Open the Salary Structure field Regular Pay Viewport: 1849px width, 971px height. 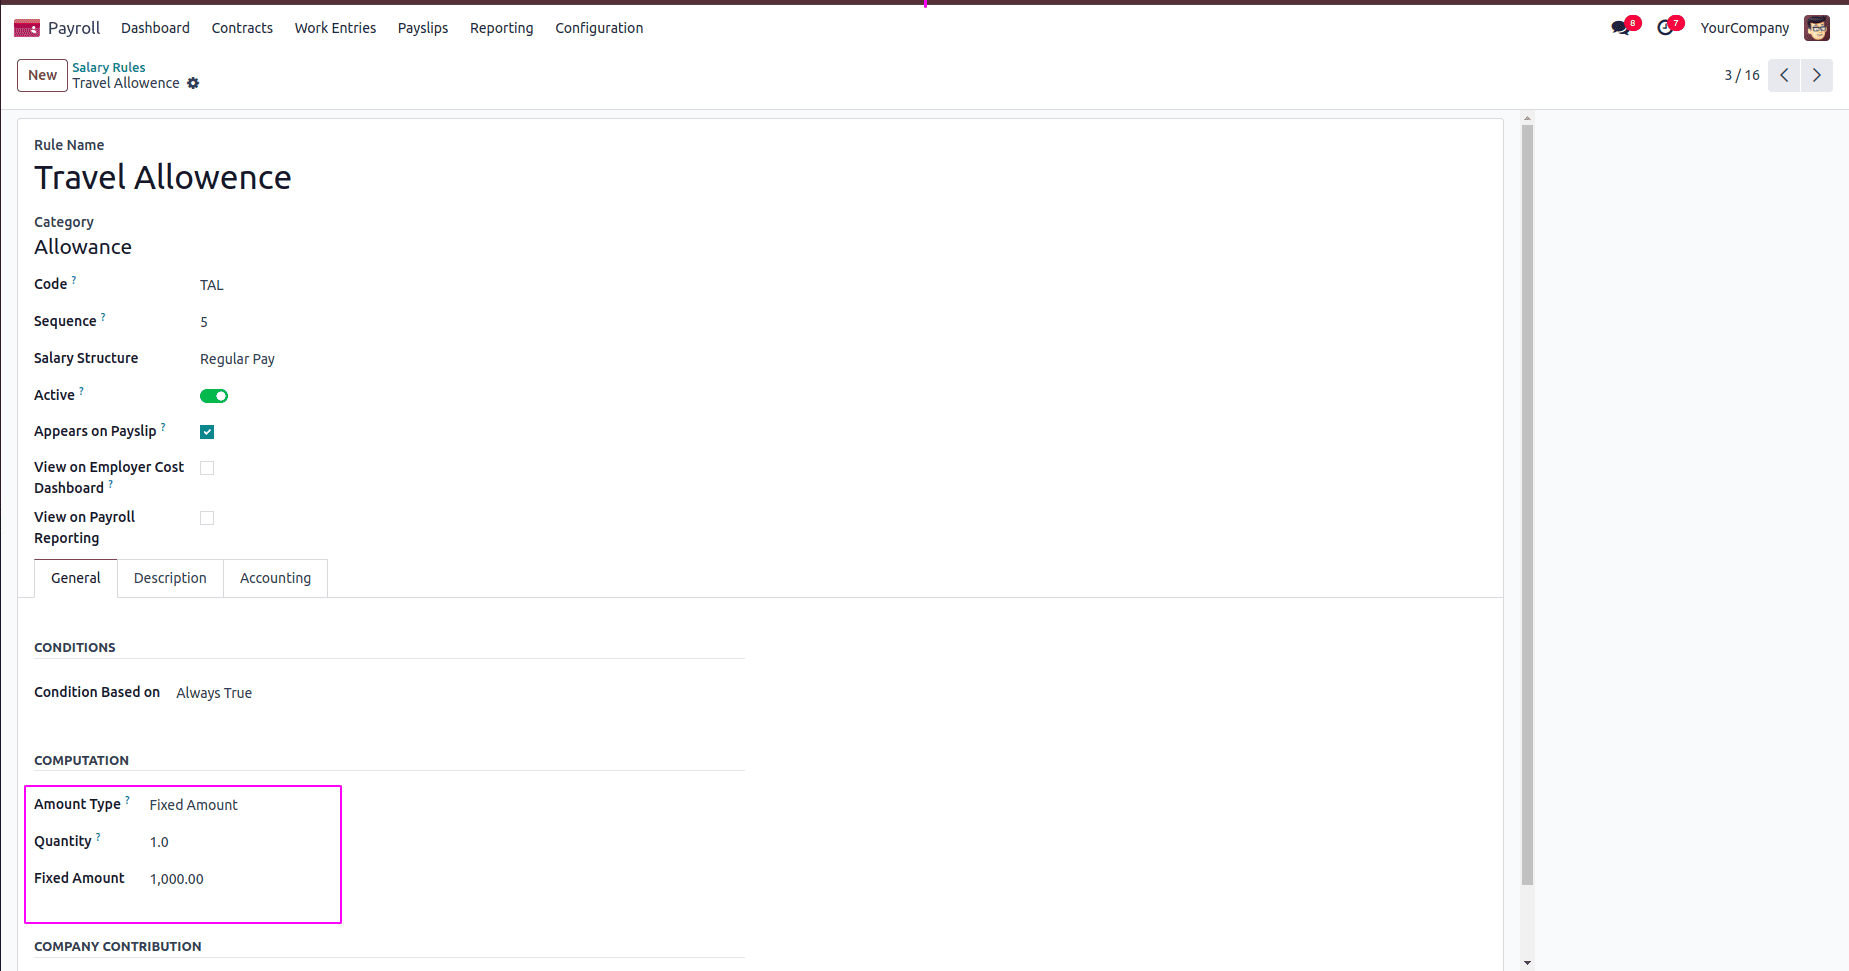pyautogui.click(x=237, y=359)
